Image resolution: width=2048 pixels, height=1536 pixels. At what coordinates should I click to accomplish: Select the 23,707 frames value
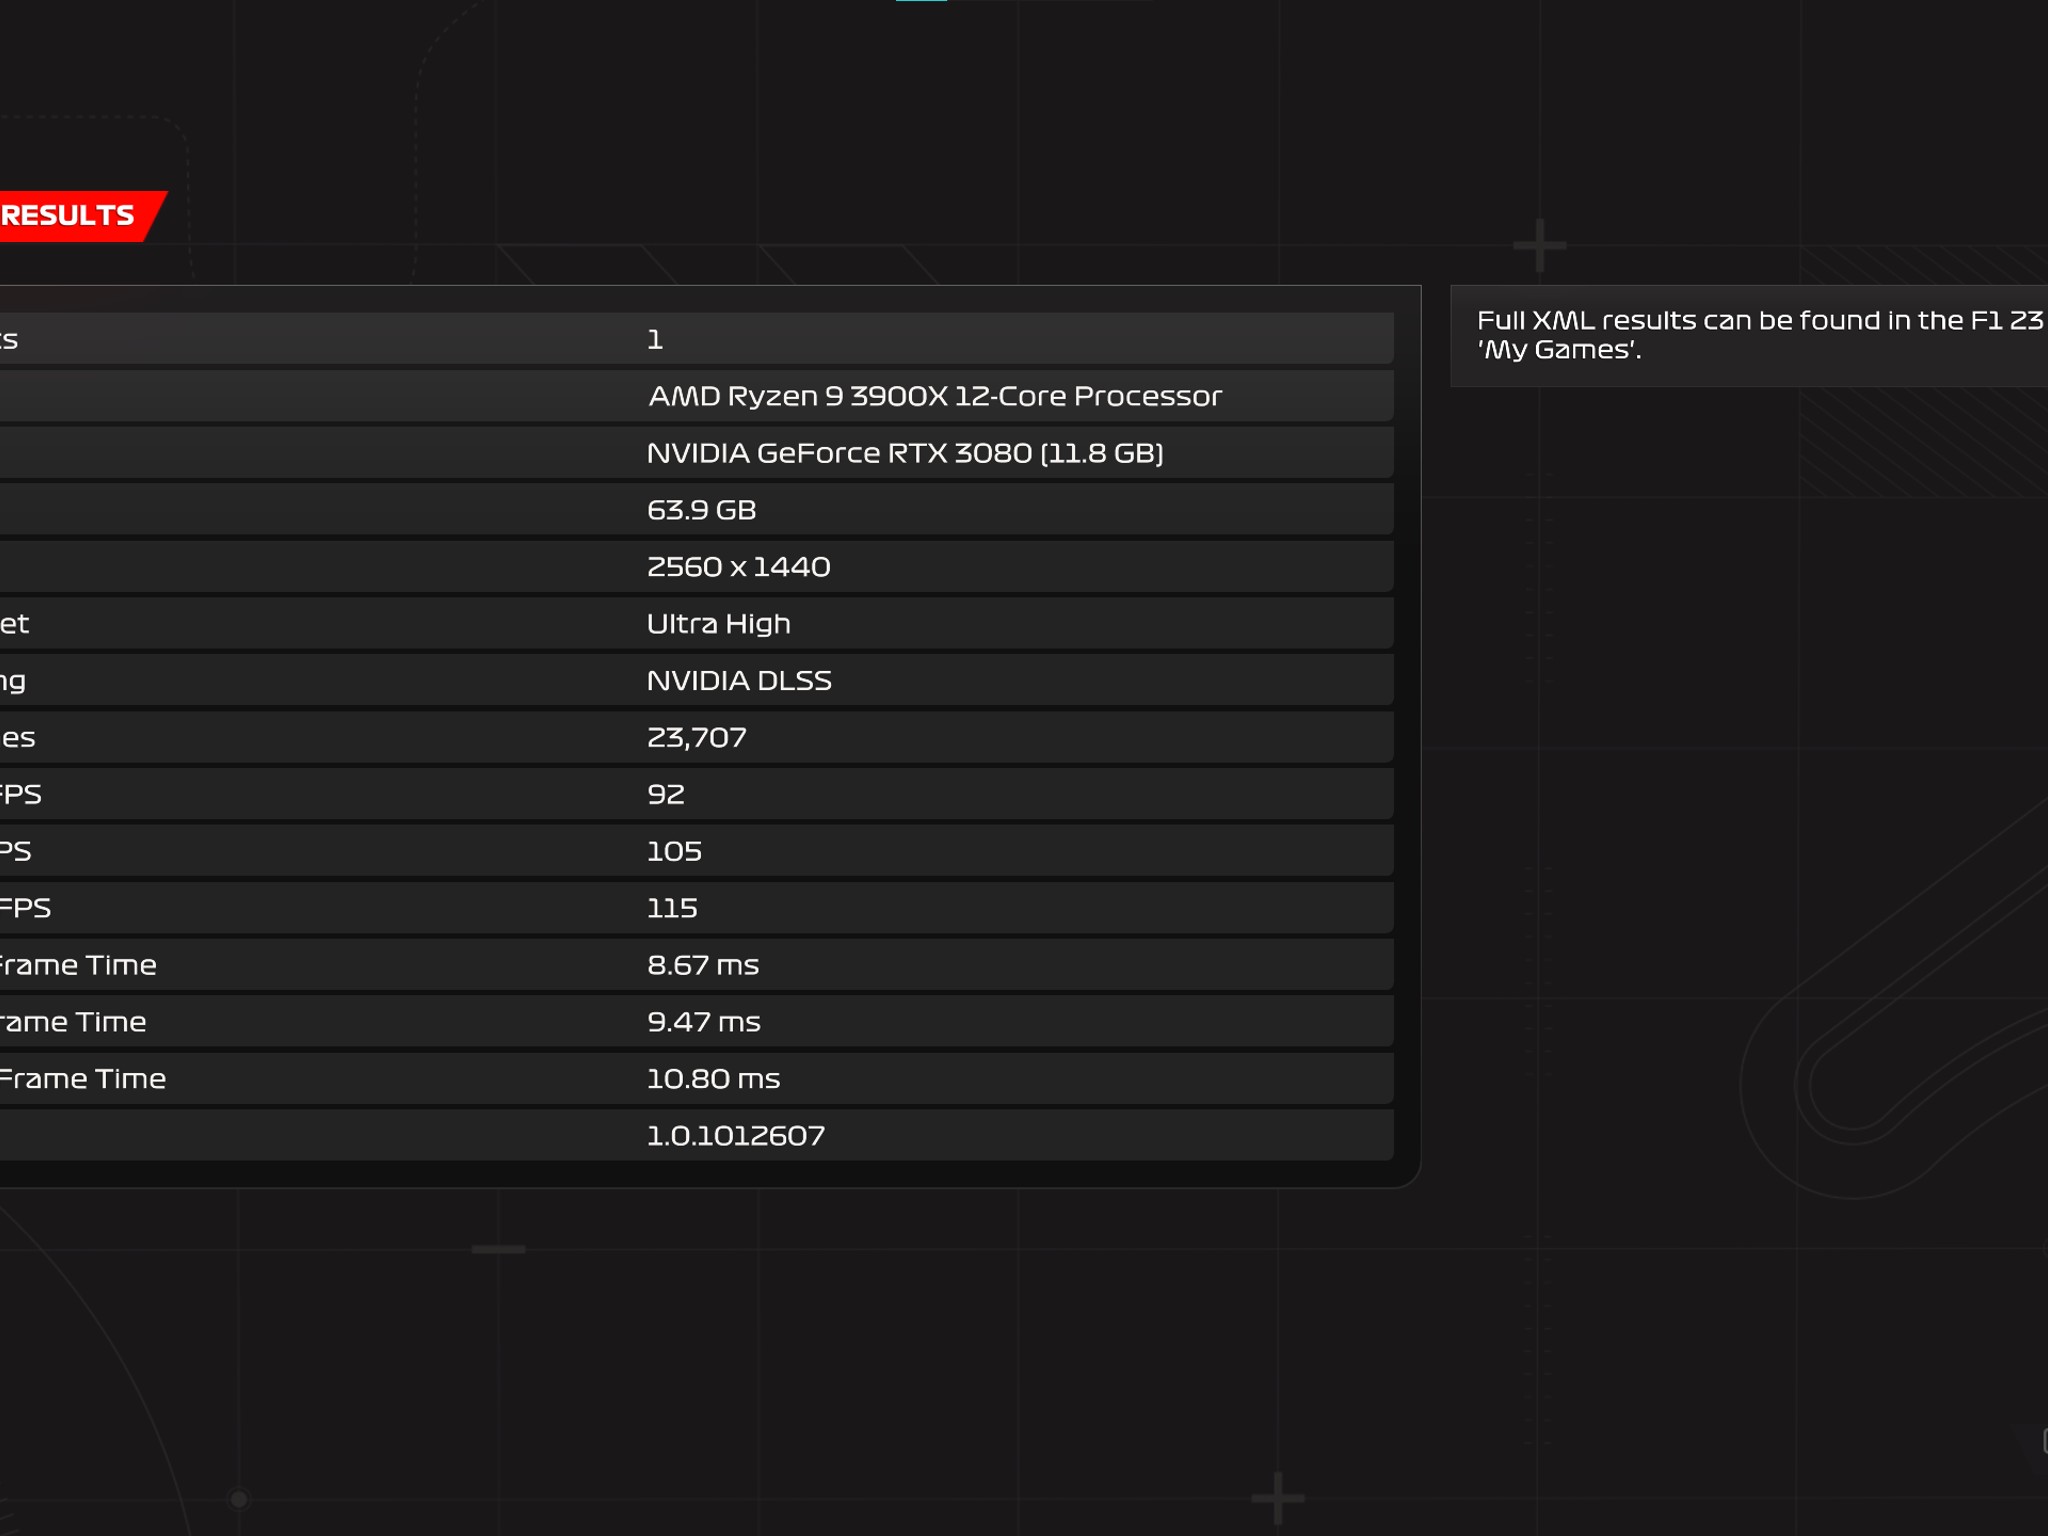(696, 738)
